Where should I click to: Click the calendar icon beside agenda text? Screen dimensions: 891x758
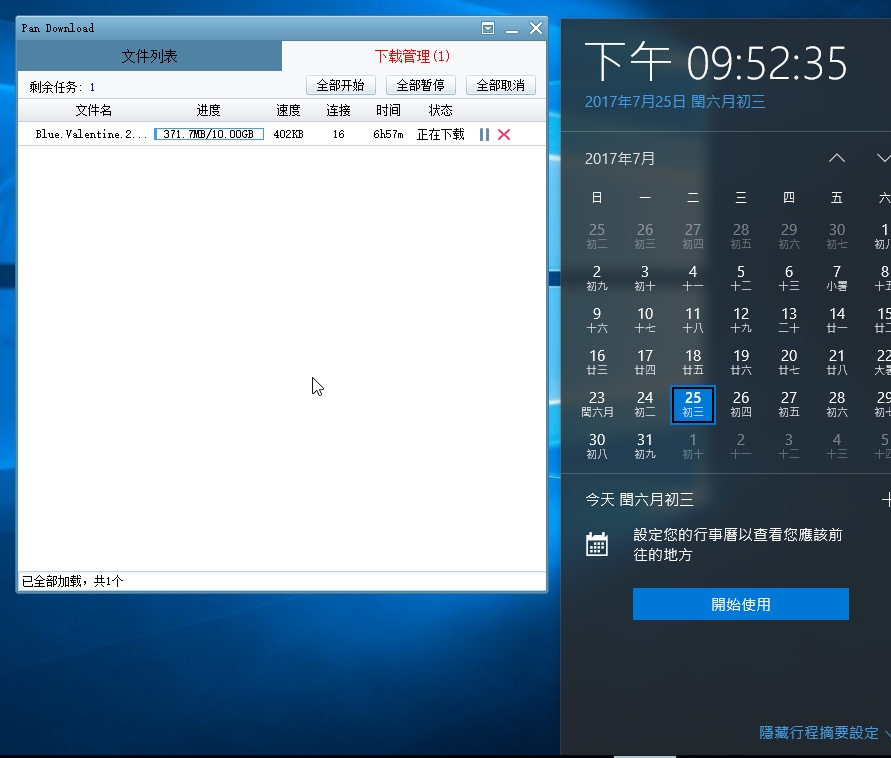tap(597, 544)
